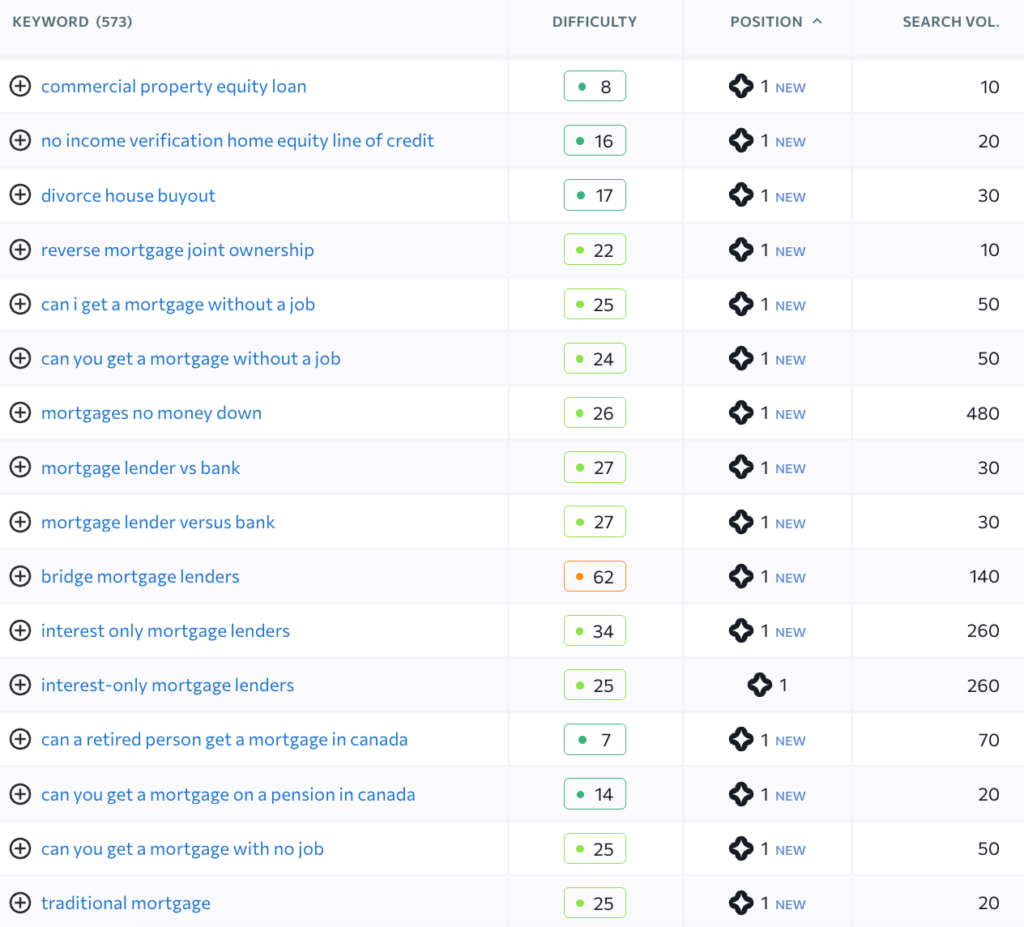The image size is (1024, 927).
Task: Click difficulty badge 7 for retired person mortgage
Action: [595, 740]
